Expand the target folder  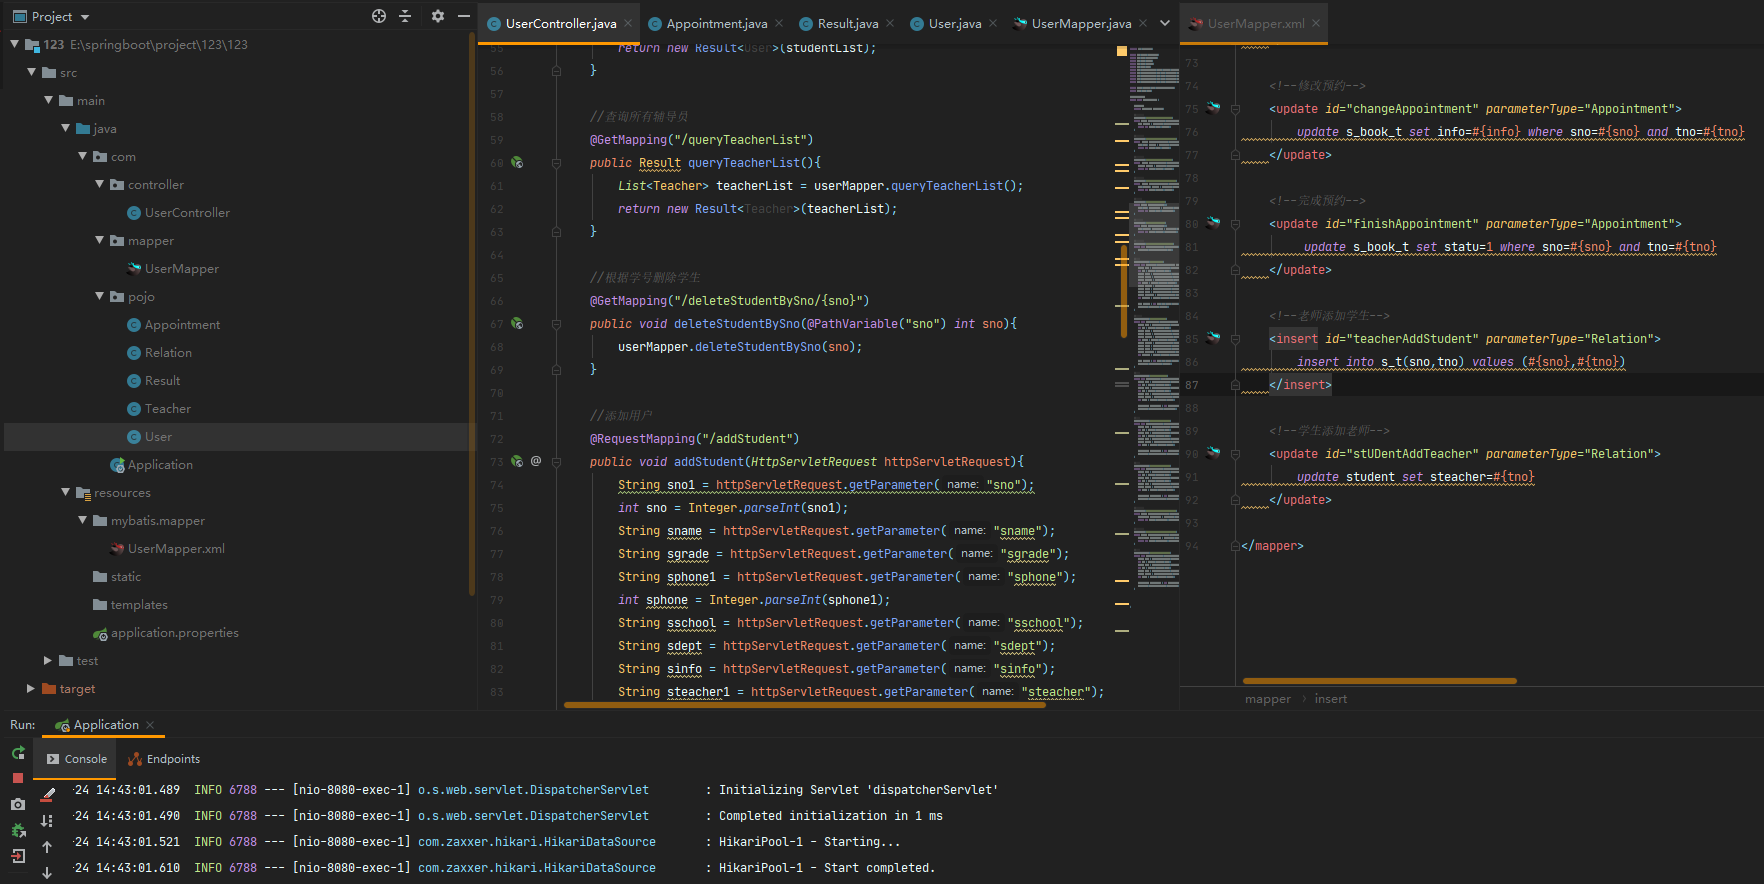31,688
